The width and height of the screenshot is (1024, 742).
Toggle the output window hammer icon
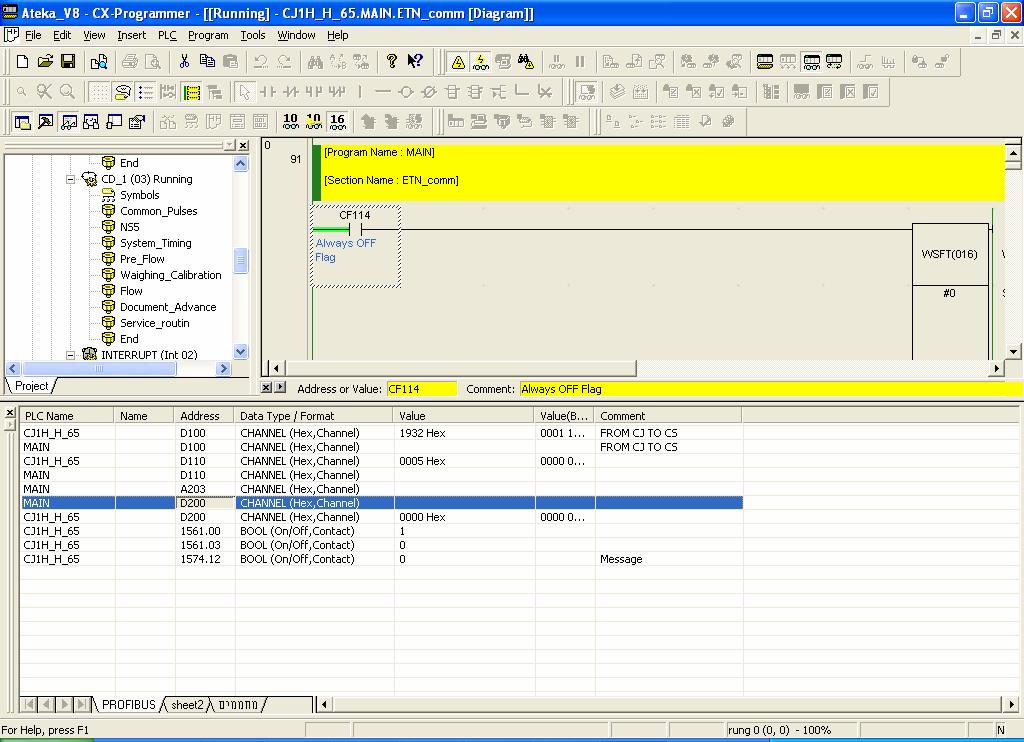(46, 121)
